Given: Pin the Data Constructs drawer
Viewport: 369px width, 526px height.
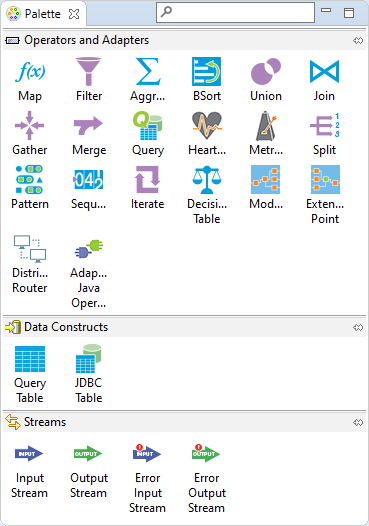Looking at the screenshot, I should tap(358, 327).
